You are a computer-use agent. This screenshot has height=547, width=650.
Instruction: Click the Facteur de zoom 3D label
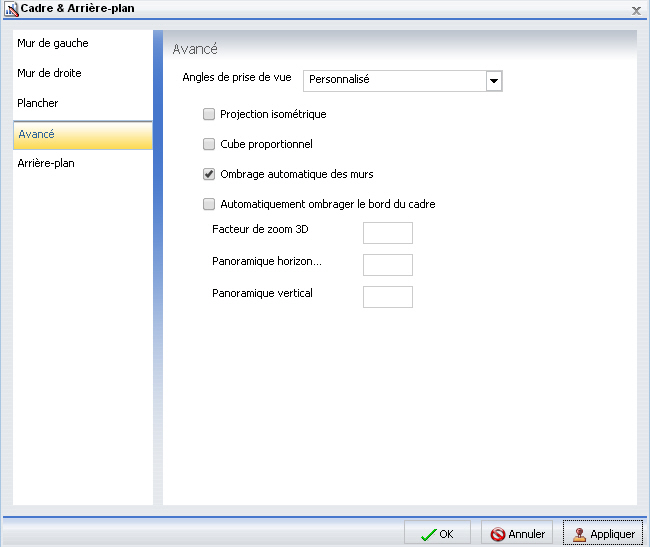260,229
